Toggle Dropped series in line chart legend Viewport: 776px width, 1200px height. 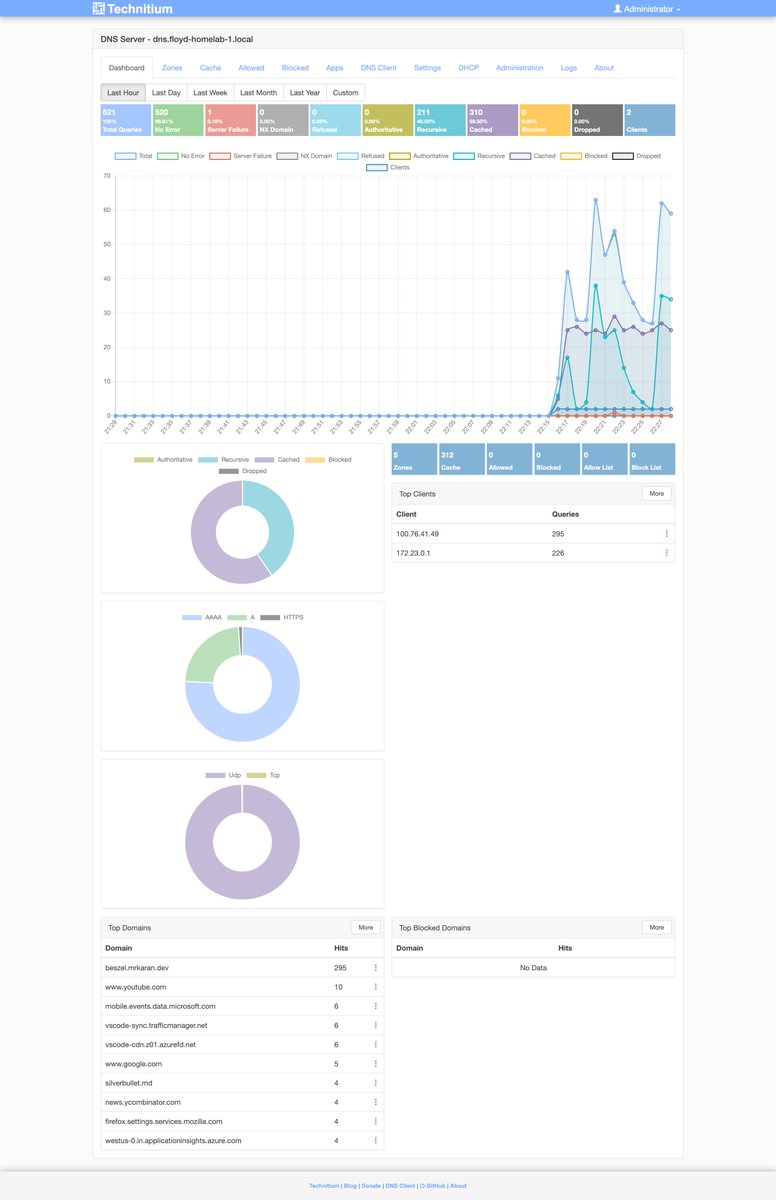pyautogui.click(x=636, y=156)
